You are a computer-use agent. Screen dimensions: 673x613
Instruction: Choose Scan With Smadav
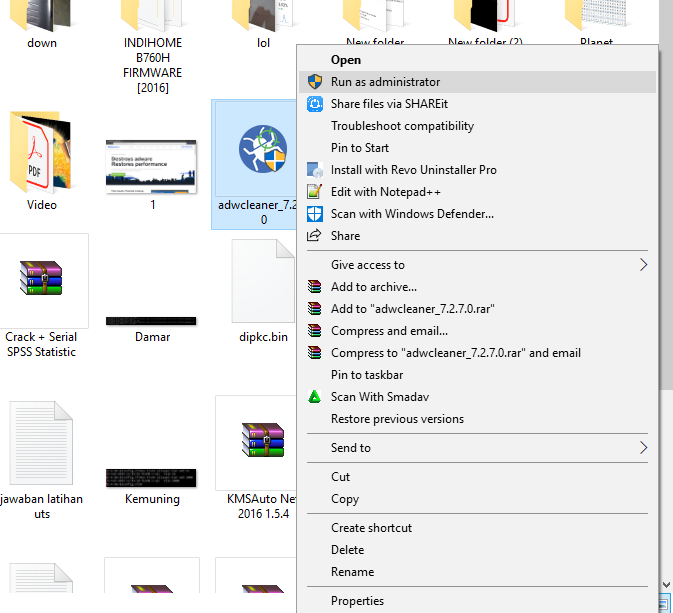pos(477,397)
